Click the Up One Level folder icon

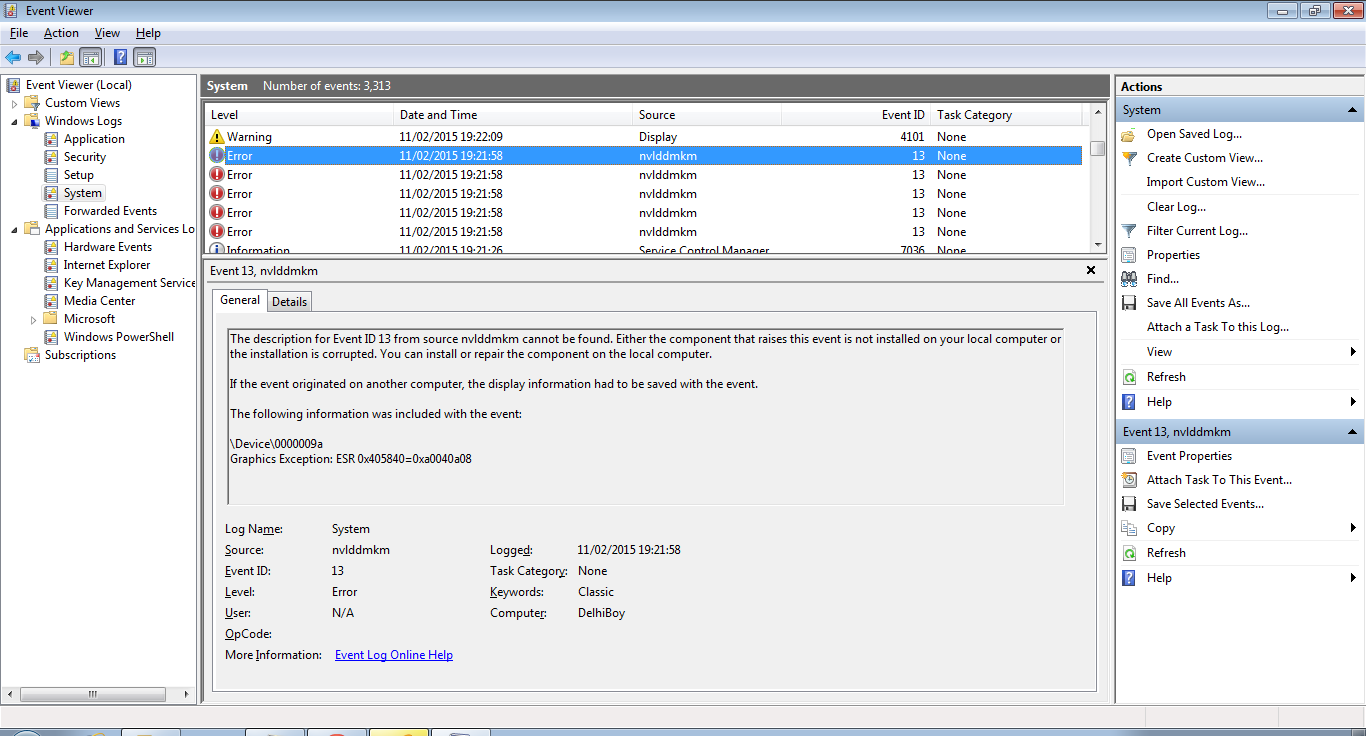click(66, 57)
